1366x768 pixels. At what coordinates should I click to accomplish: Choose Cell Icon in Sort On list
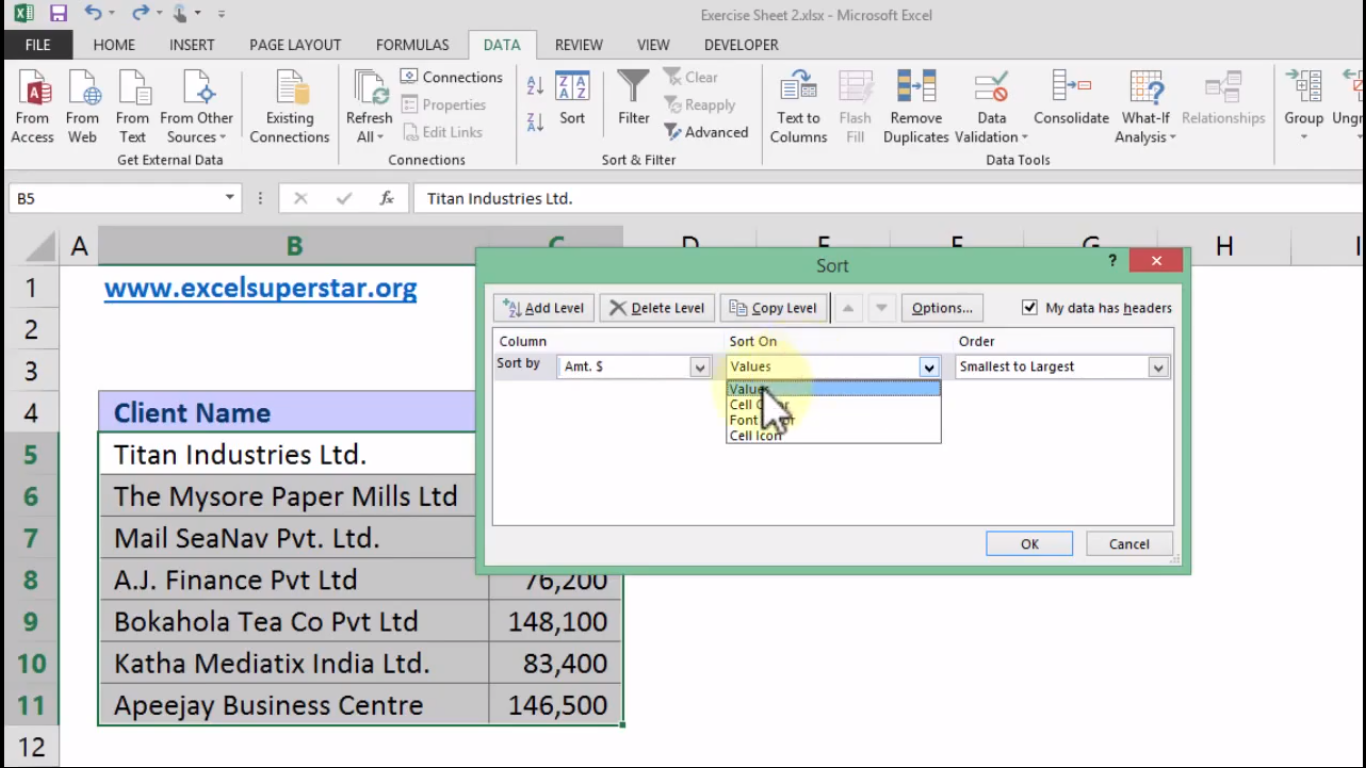click(833, 435)
